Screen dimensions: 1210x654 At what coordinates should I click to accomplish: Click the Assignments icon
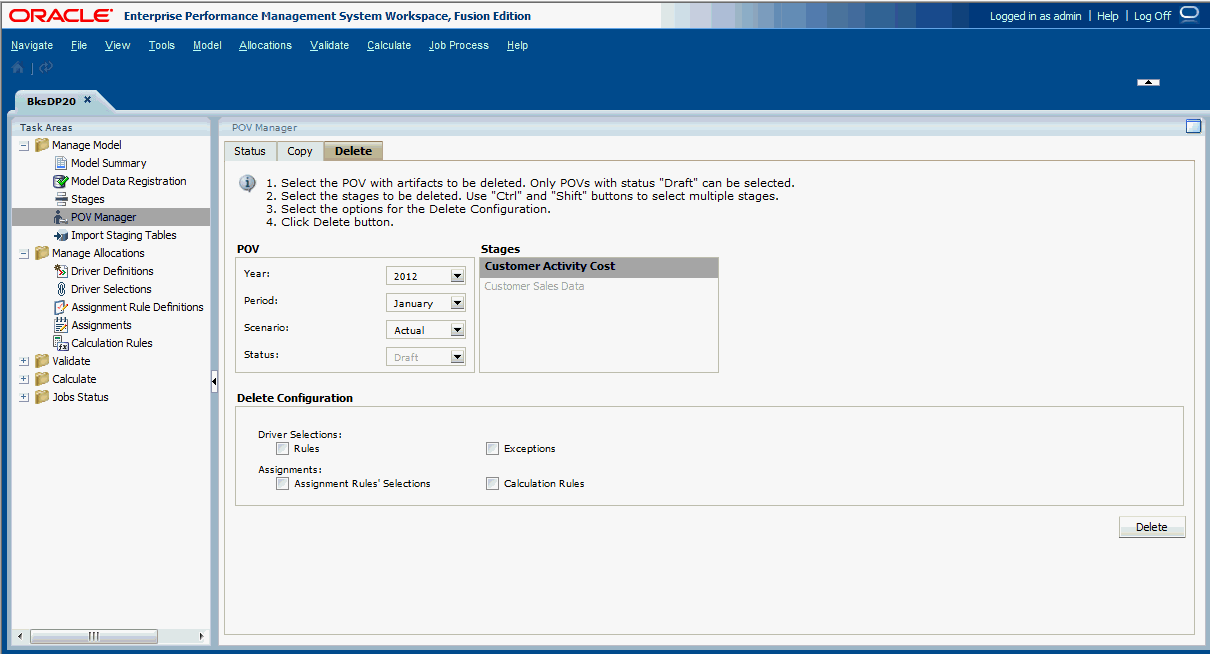click(61, 325)
